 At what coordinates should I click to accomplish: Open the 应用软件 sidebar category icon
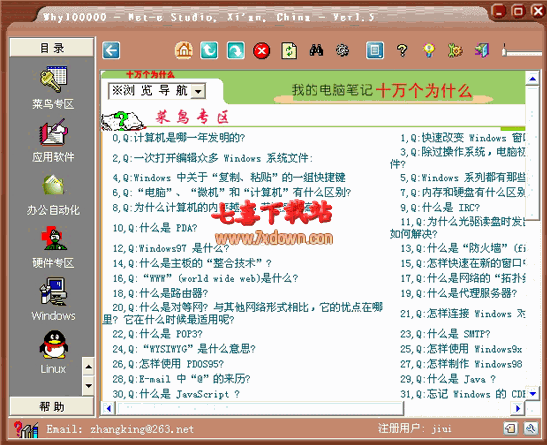click(x=53, y=132)
